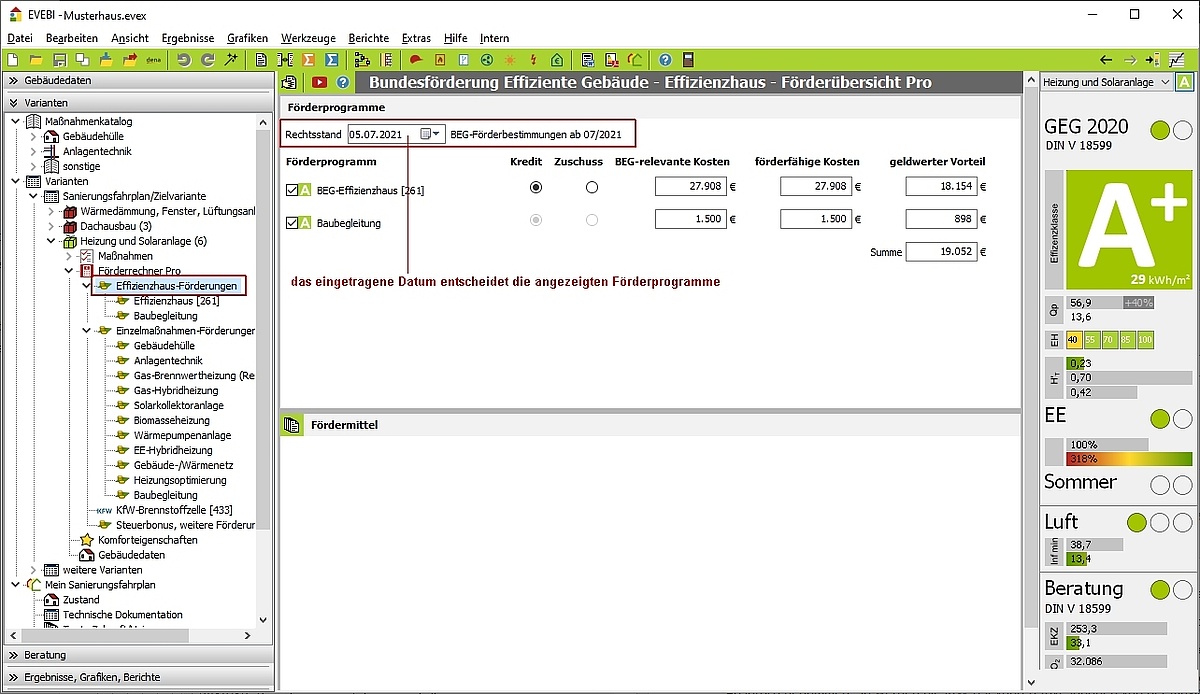Navigate back with the left arrow icon
1200x694 pixels.
(1106, 60)
